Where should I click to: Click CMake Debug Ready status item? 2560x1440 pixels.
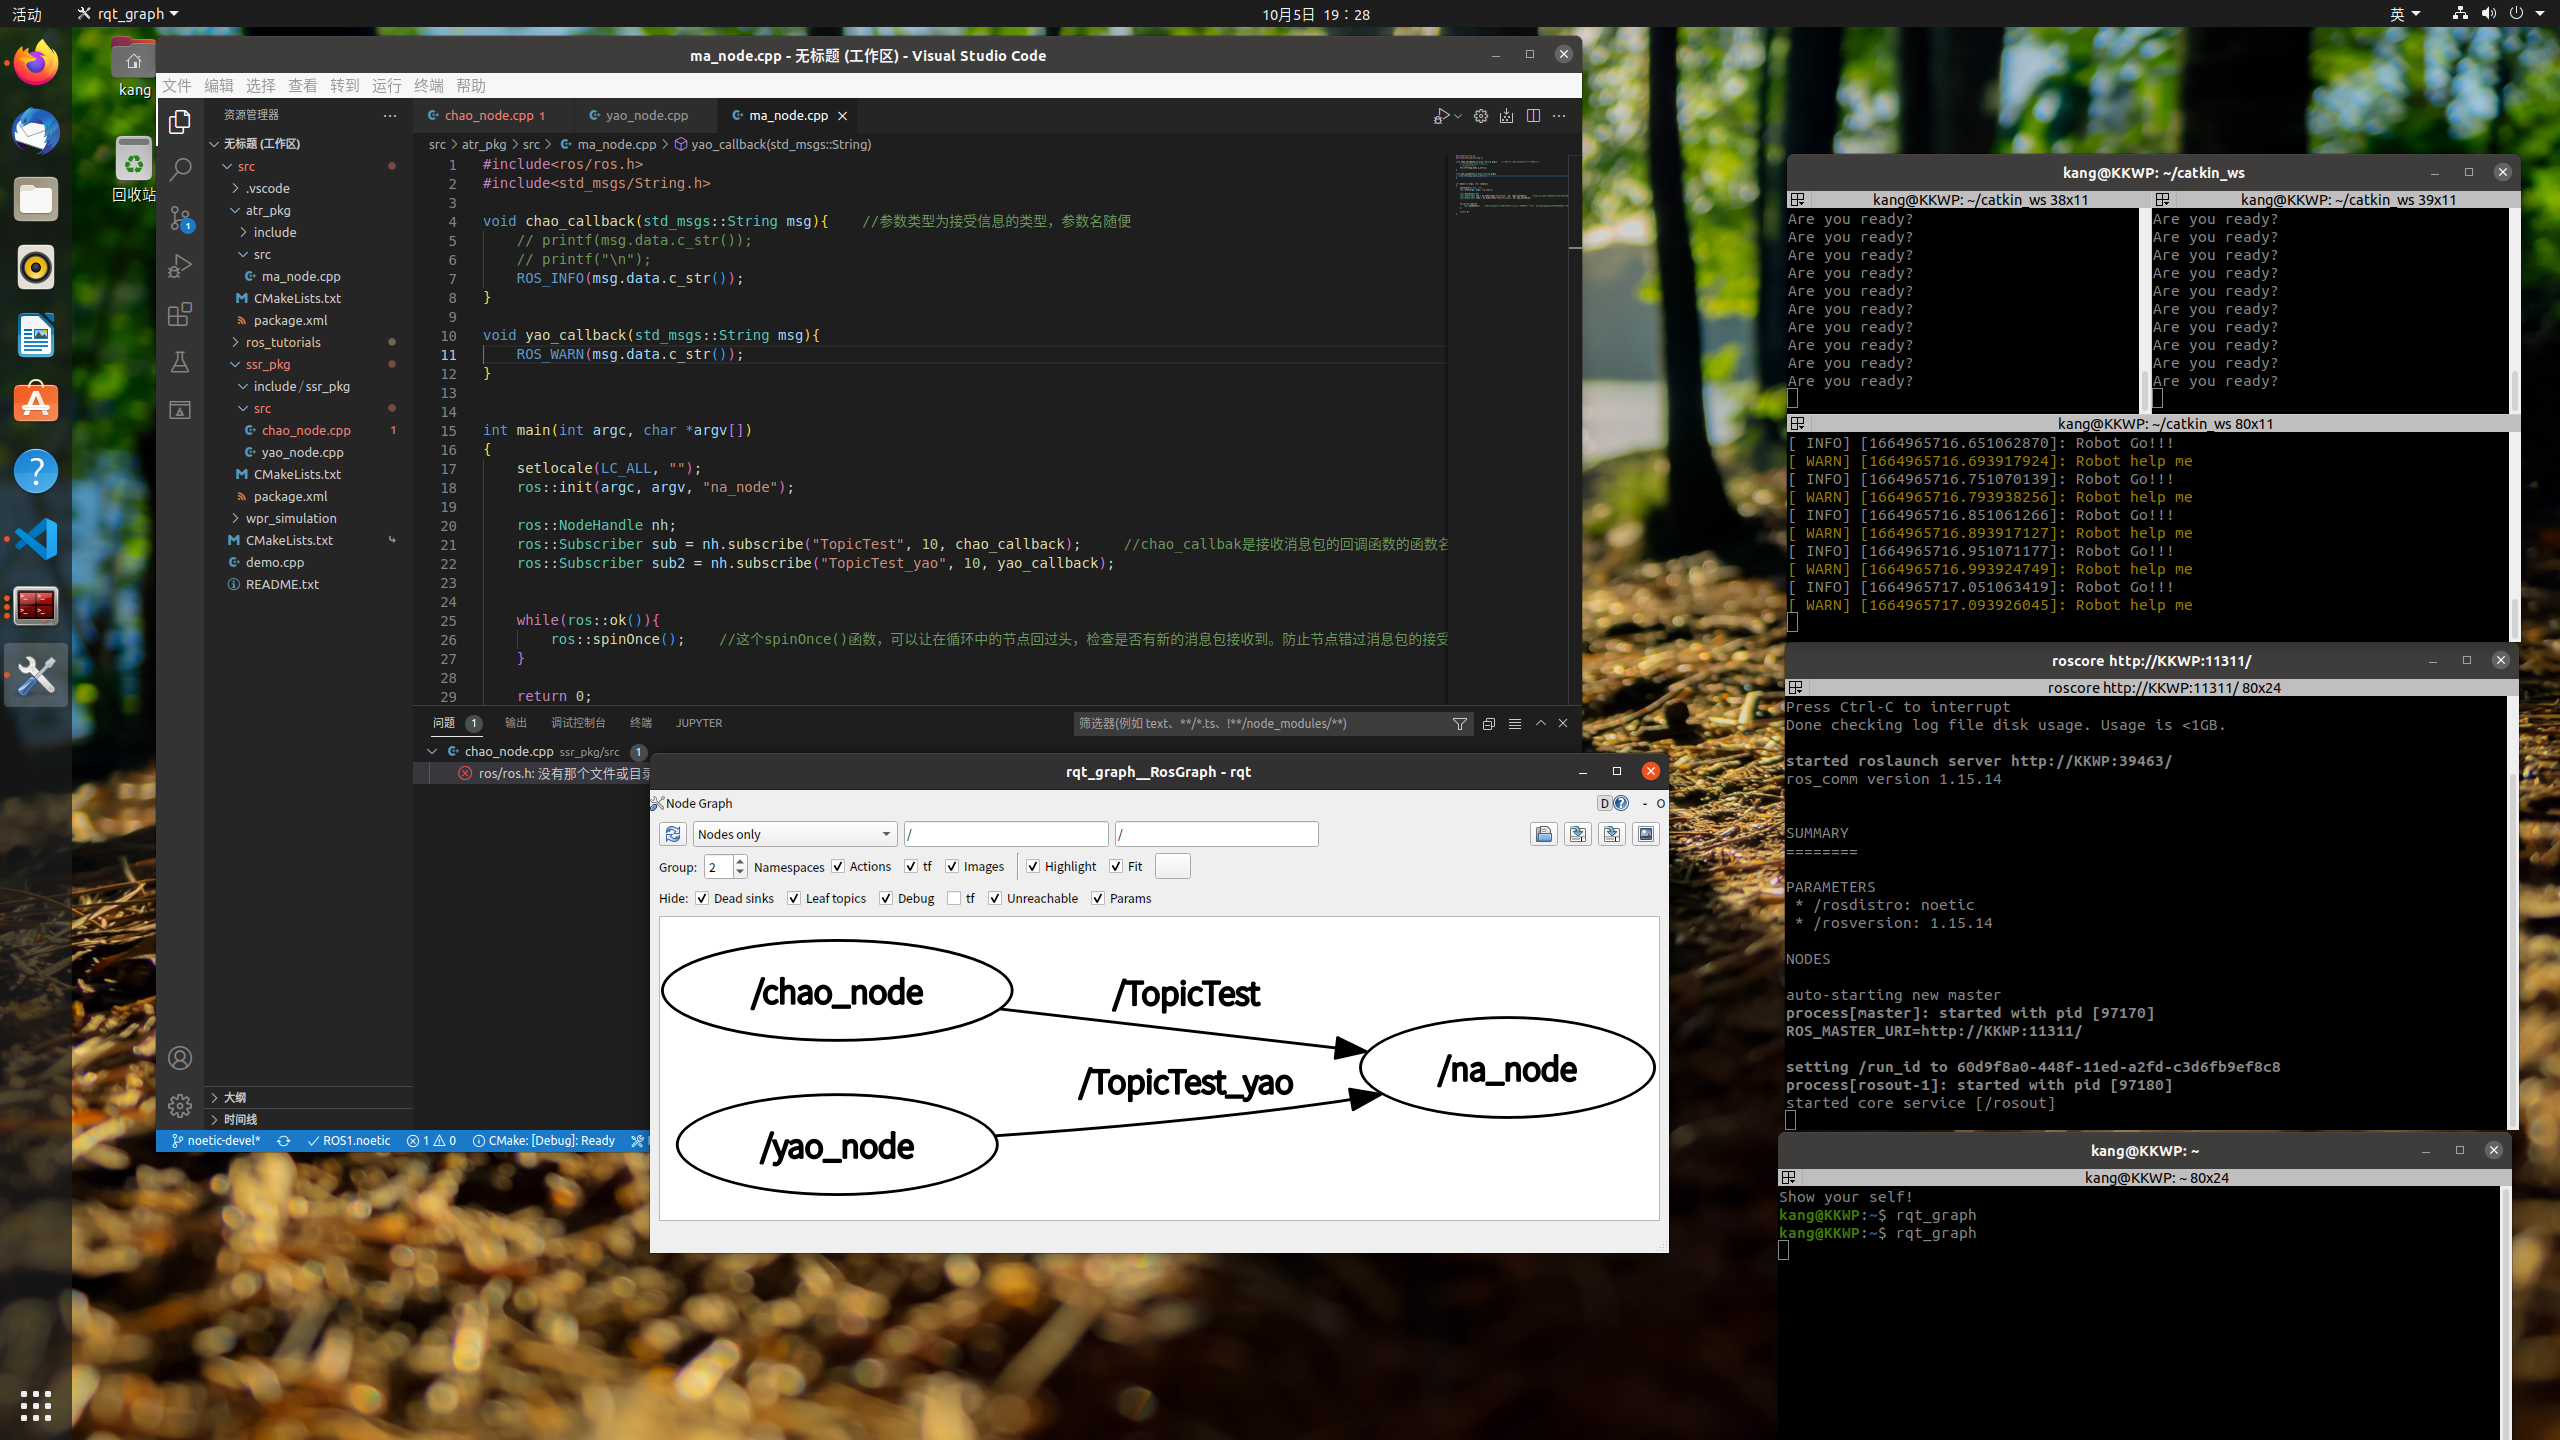pos(543,1141)
